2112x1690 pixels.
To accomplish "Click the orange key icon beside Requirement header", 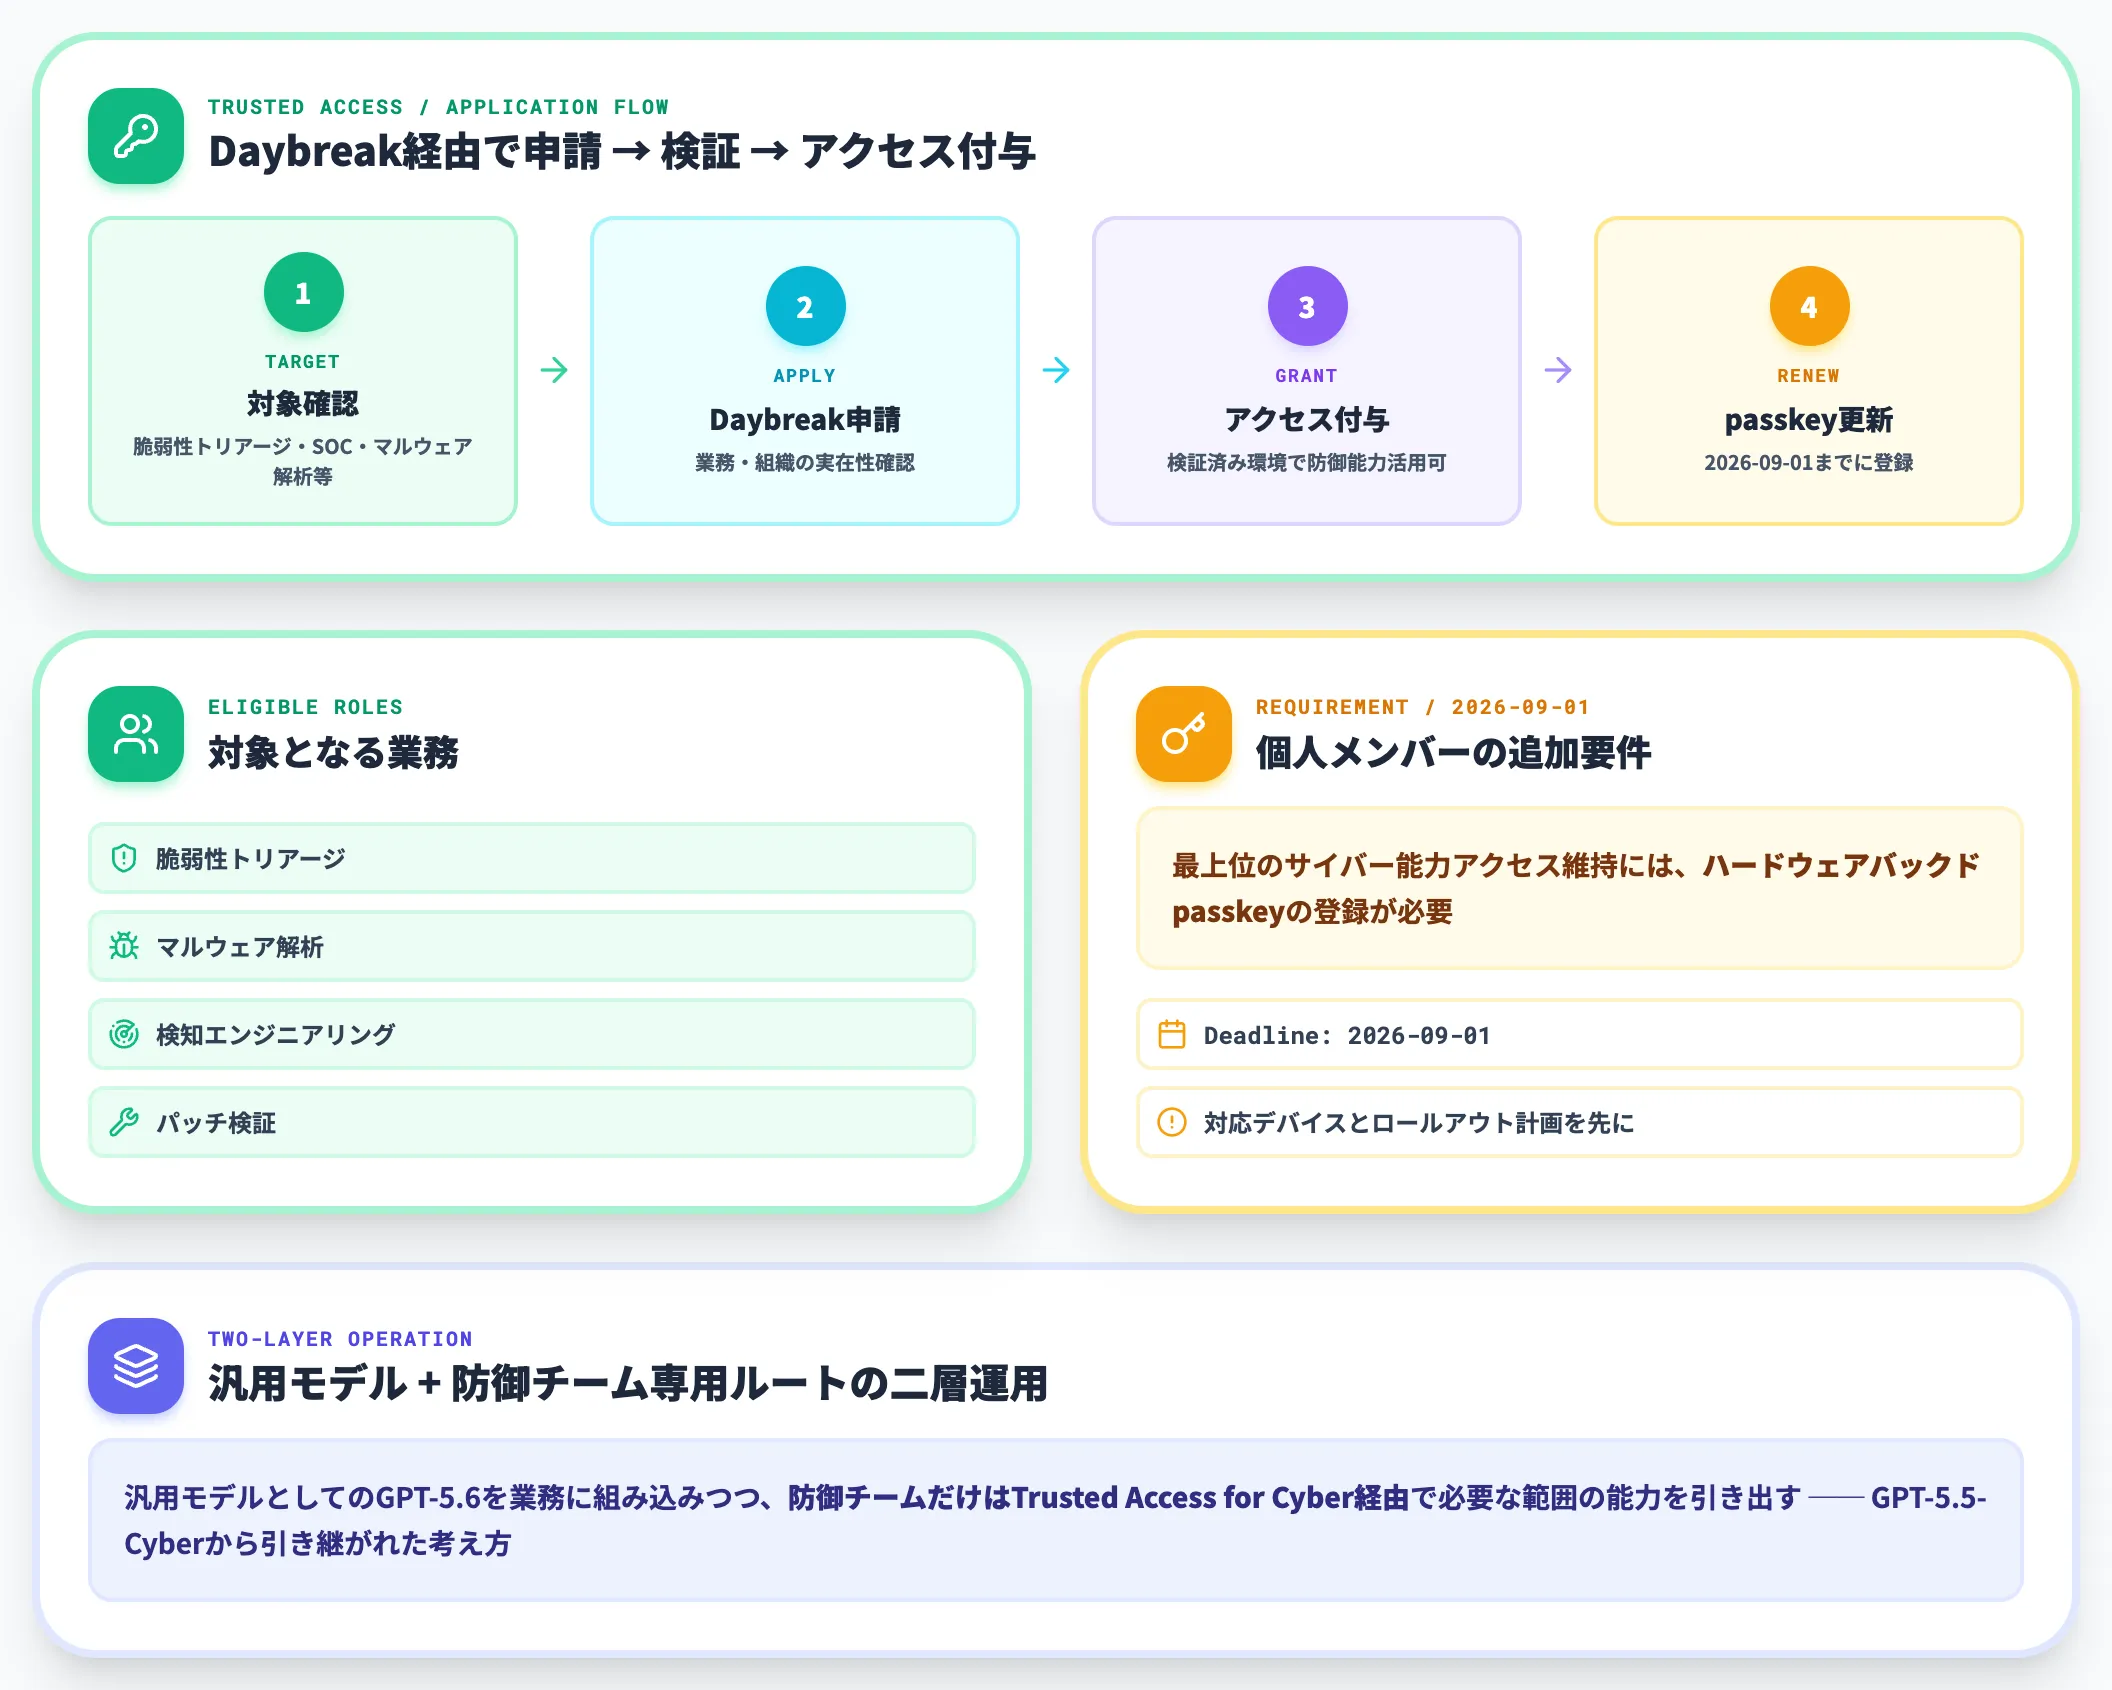I will click(x=1184, y=734).
